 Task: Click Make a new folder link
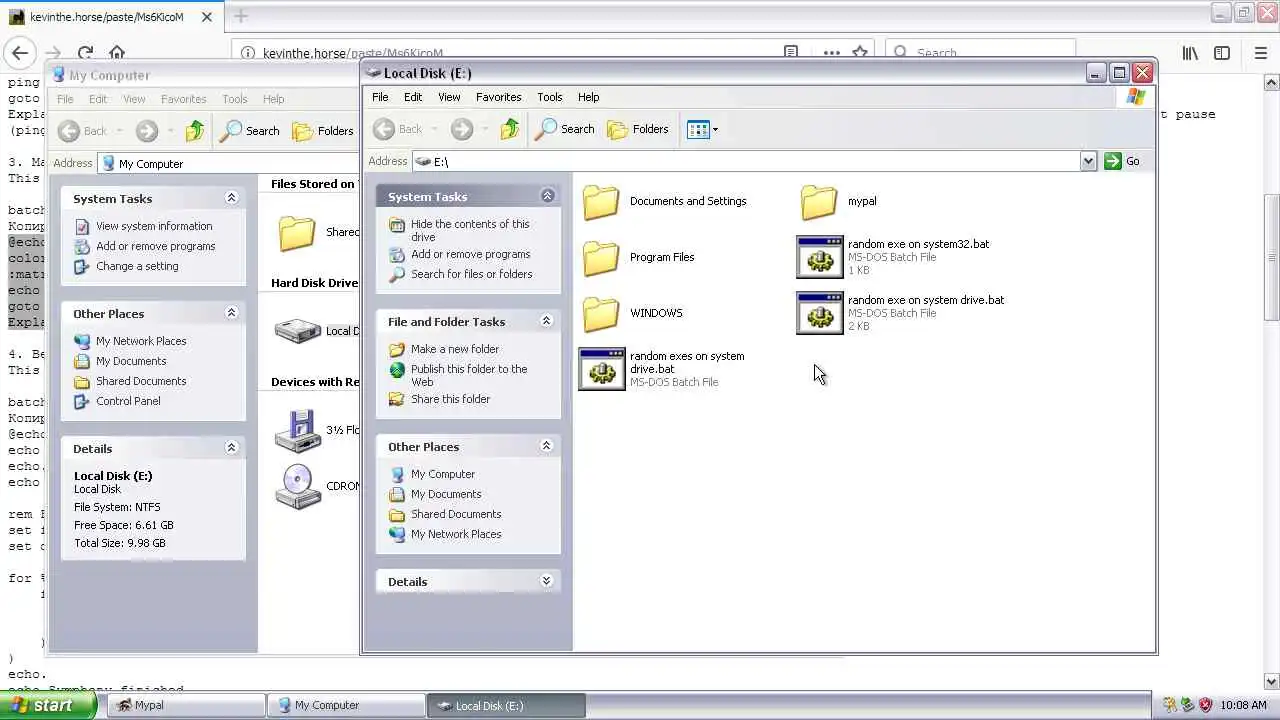pos(454,349)
